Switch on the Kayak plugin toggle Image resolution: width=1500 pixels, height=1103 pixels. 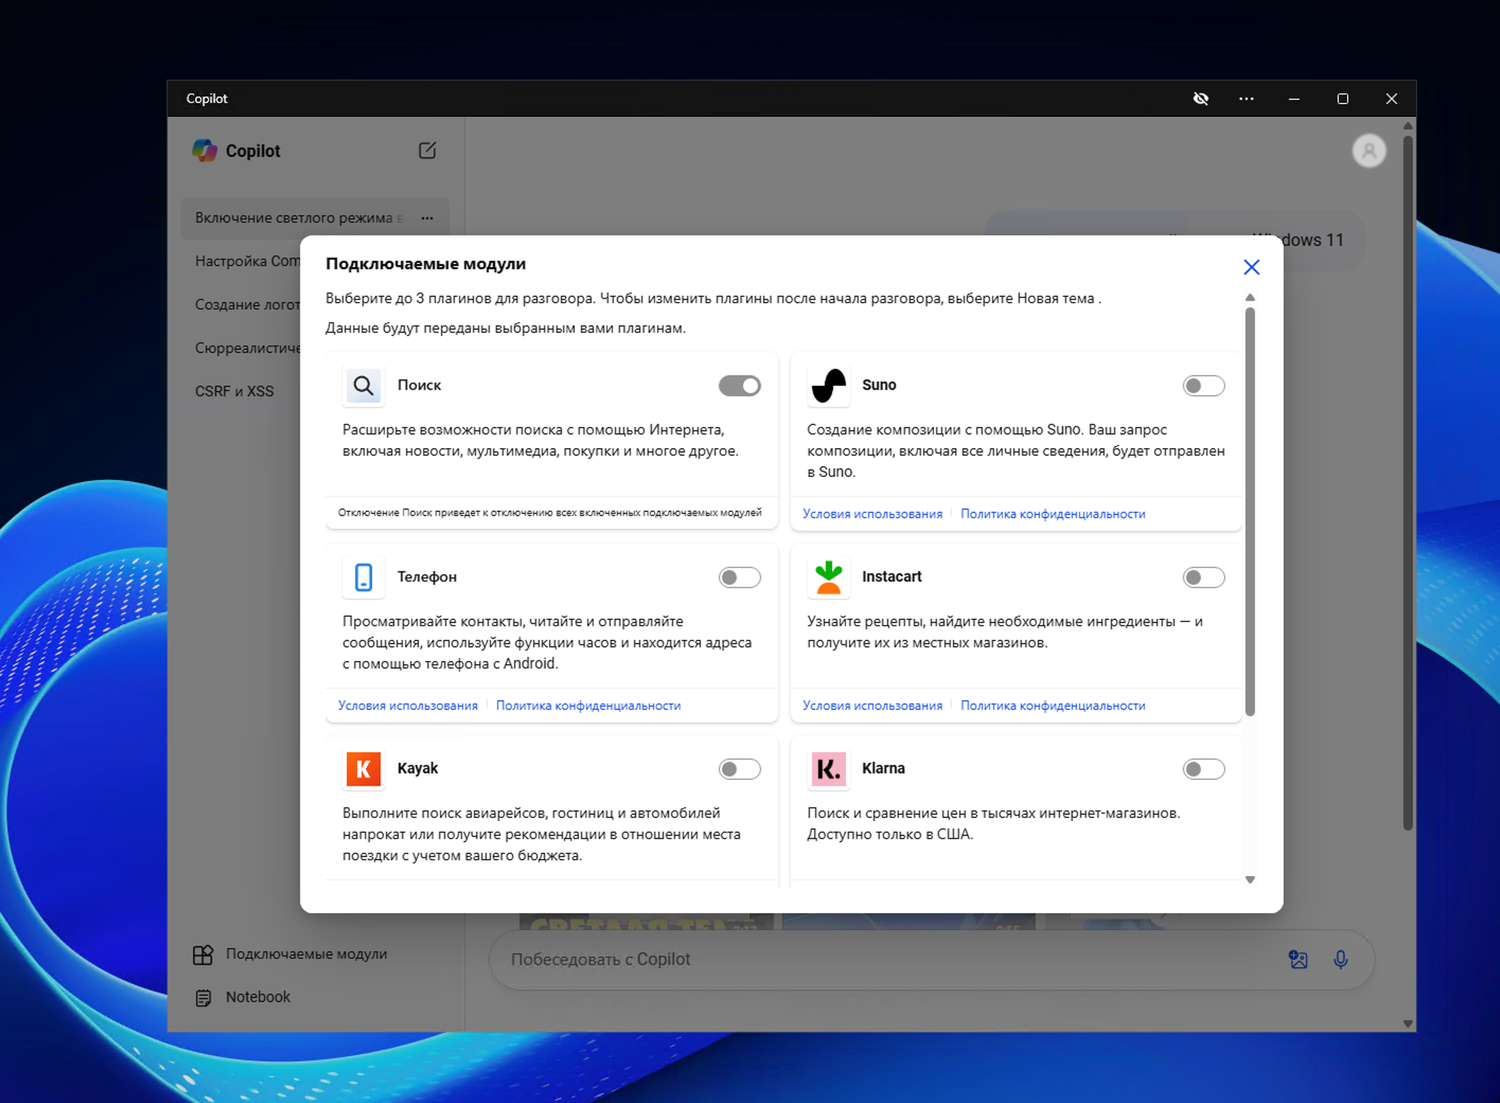[740, 770]
